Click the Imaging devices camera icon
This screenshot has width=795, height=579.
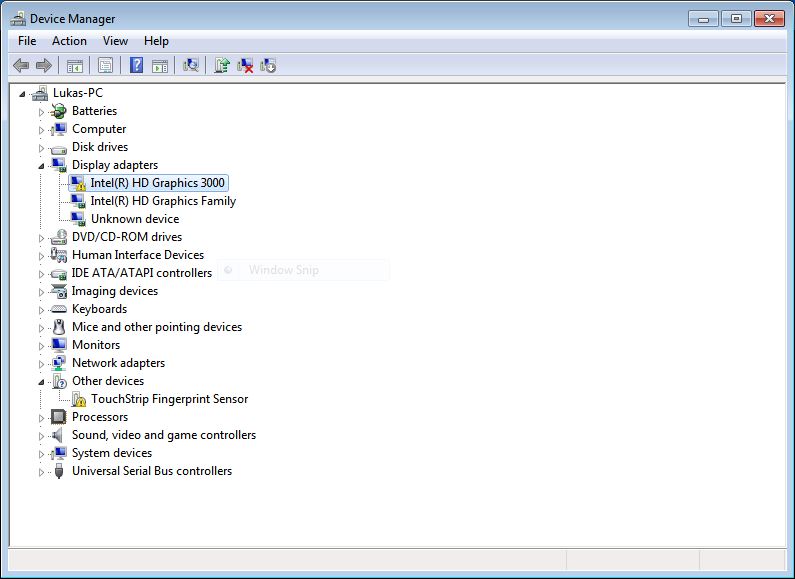59,291
